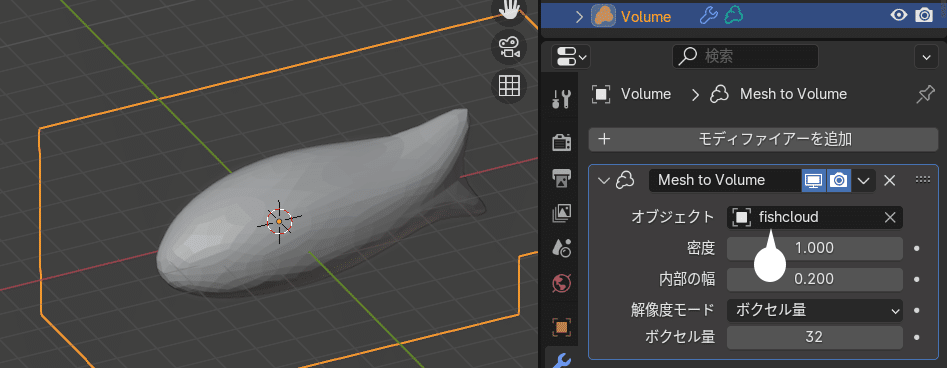Grab the modifier drag handle dots
The height and width of the screenshot is (368, 947).
click(923, 179)
